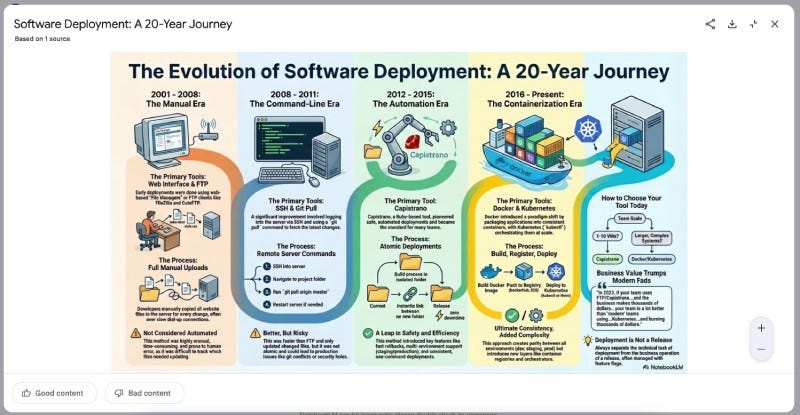Download the infographic using the download icon
Image resolution: width=800 pixels, height=415 pixels.
pos(732,24)
